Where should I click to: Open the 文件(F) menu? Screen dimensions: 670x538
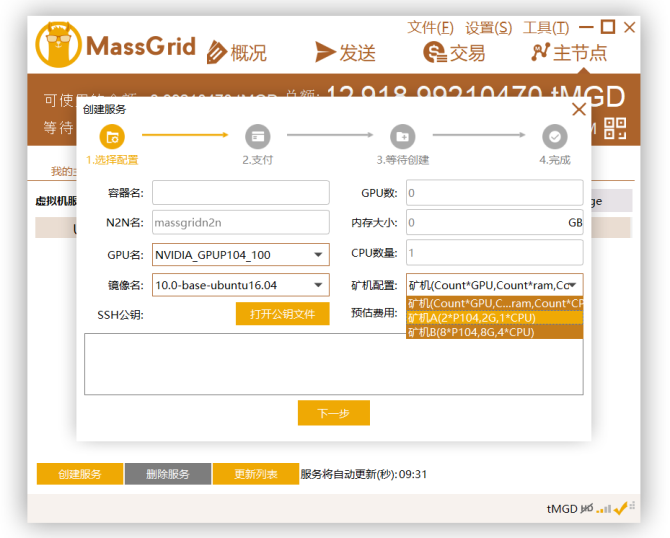(430, 27)
